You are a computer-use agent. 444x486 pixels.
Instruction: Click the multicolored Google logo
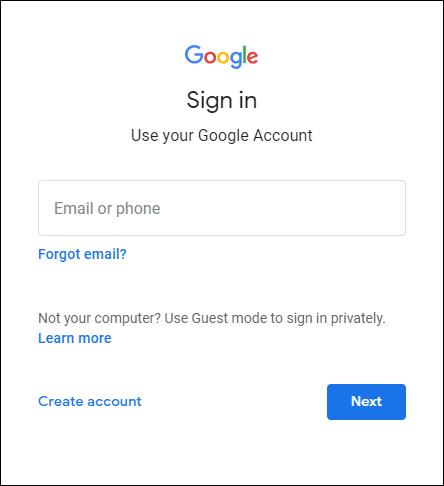tap(222, 57)
